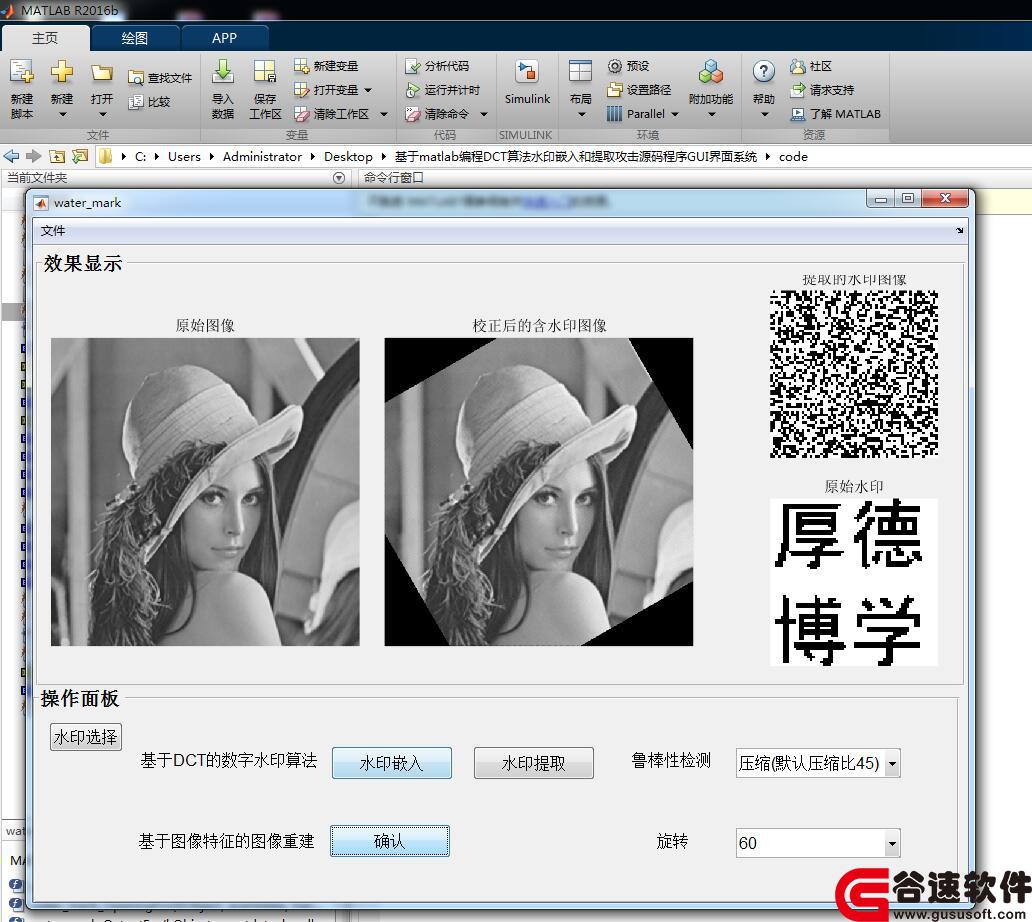Switch to the 绘图 tab
This screenshot has width=1032, height=922.
[x=134, y=38]
